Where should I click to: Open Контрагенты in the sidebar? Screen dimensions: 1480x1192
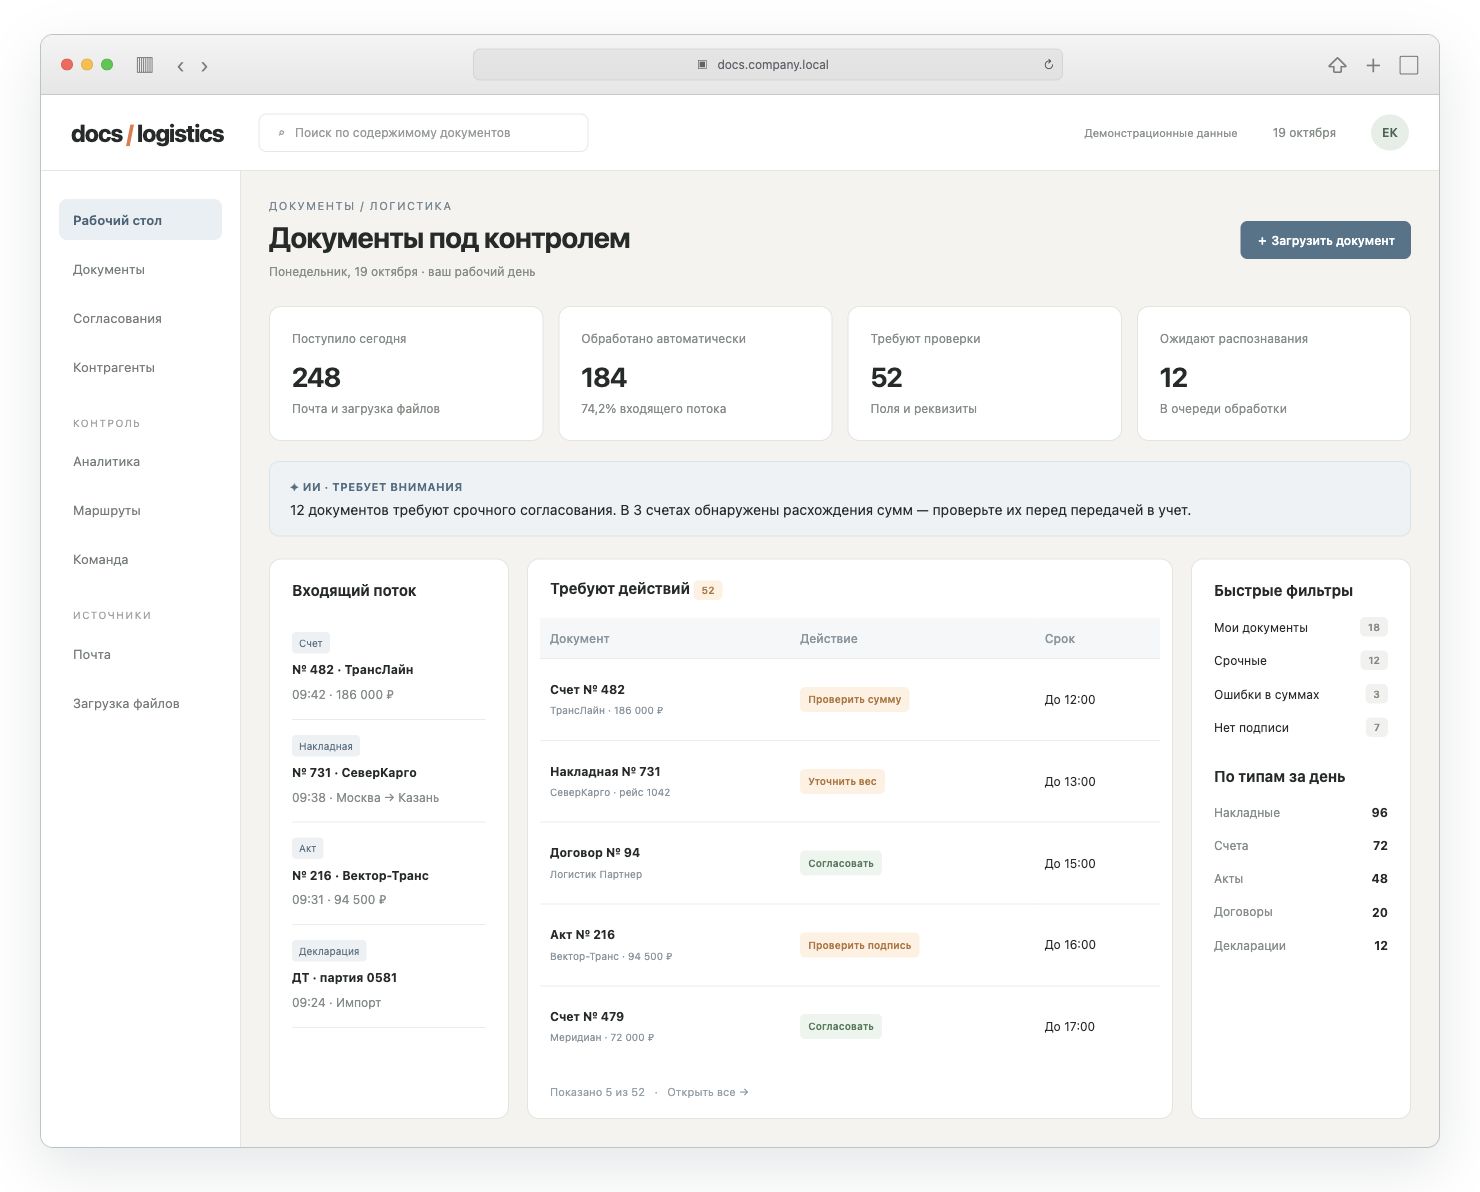click(x=140, y=367)
